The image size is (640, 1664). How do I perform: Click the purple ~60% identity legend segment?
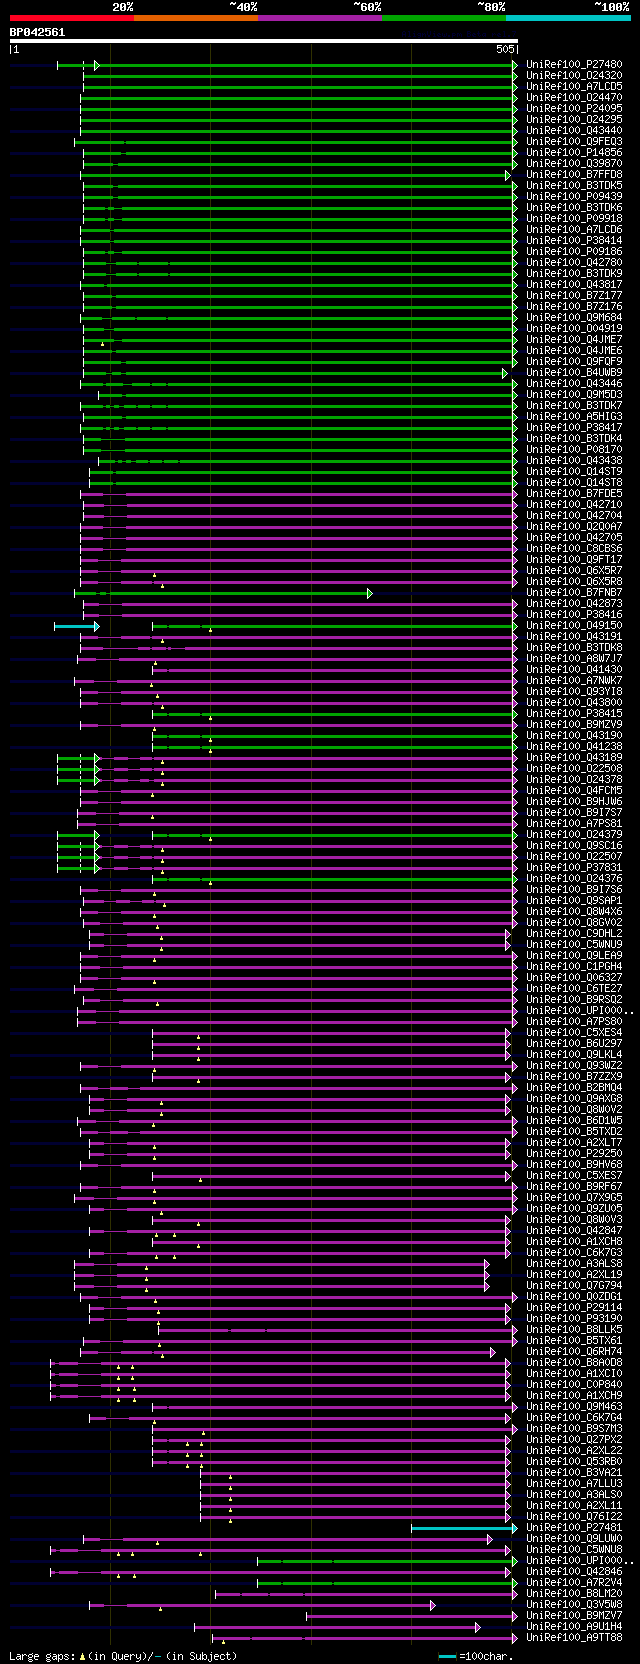[320, 18]
